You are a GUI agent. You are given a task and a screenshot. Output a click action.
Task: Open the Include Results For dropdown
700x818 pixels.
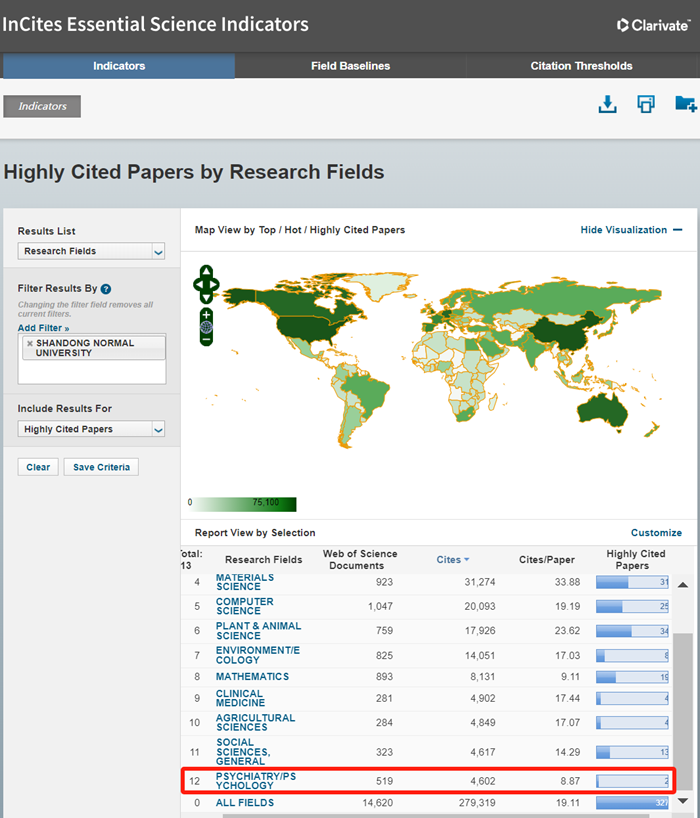(x=91, y=429)
